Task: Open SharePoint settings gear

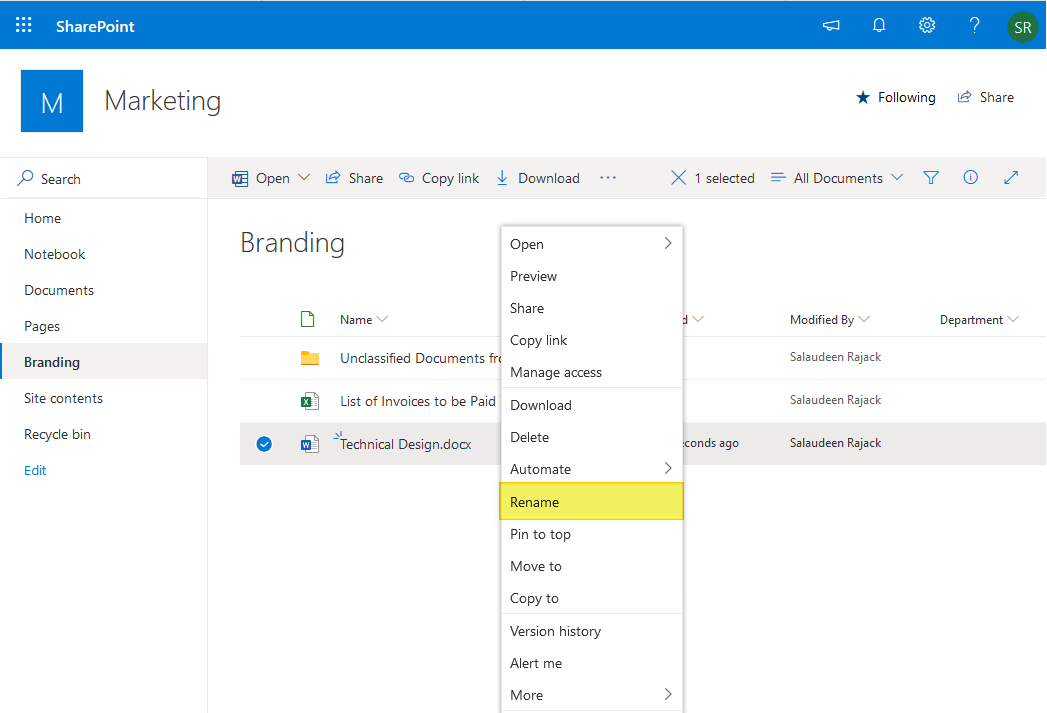Action: click(x=926, y=25)
